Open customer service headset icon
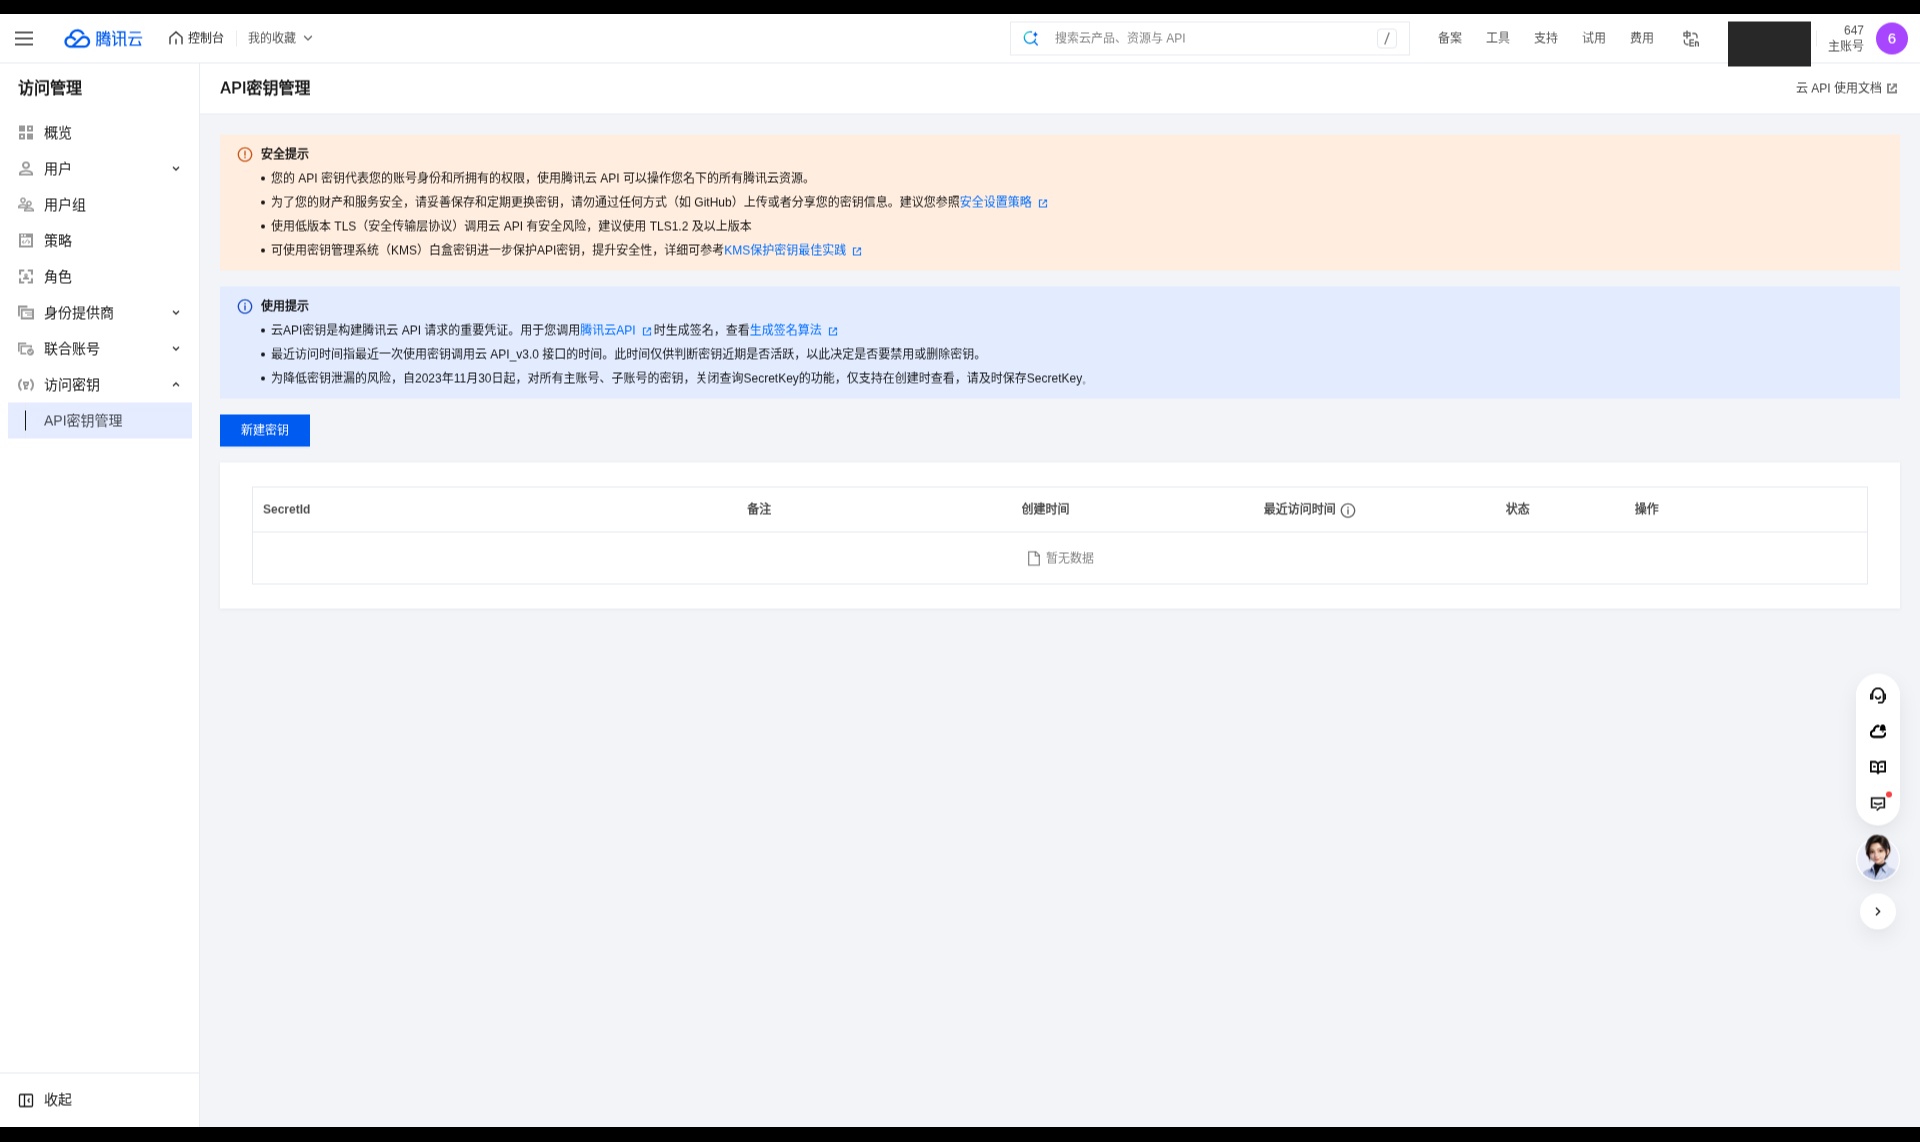This screenshot has width=1920, height=1142. pos(1878,696)
